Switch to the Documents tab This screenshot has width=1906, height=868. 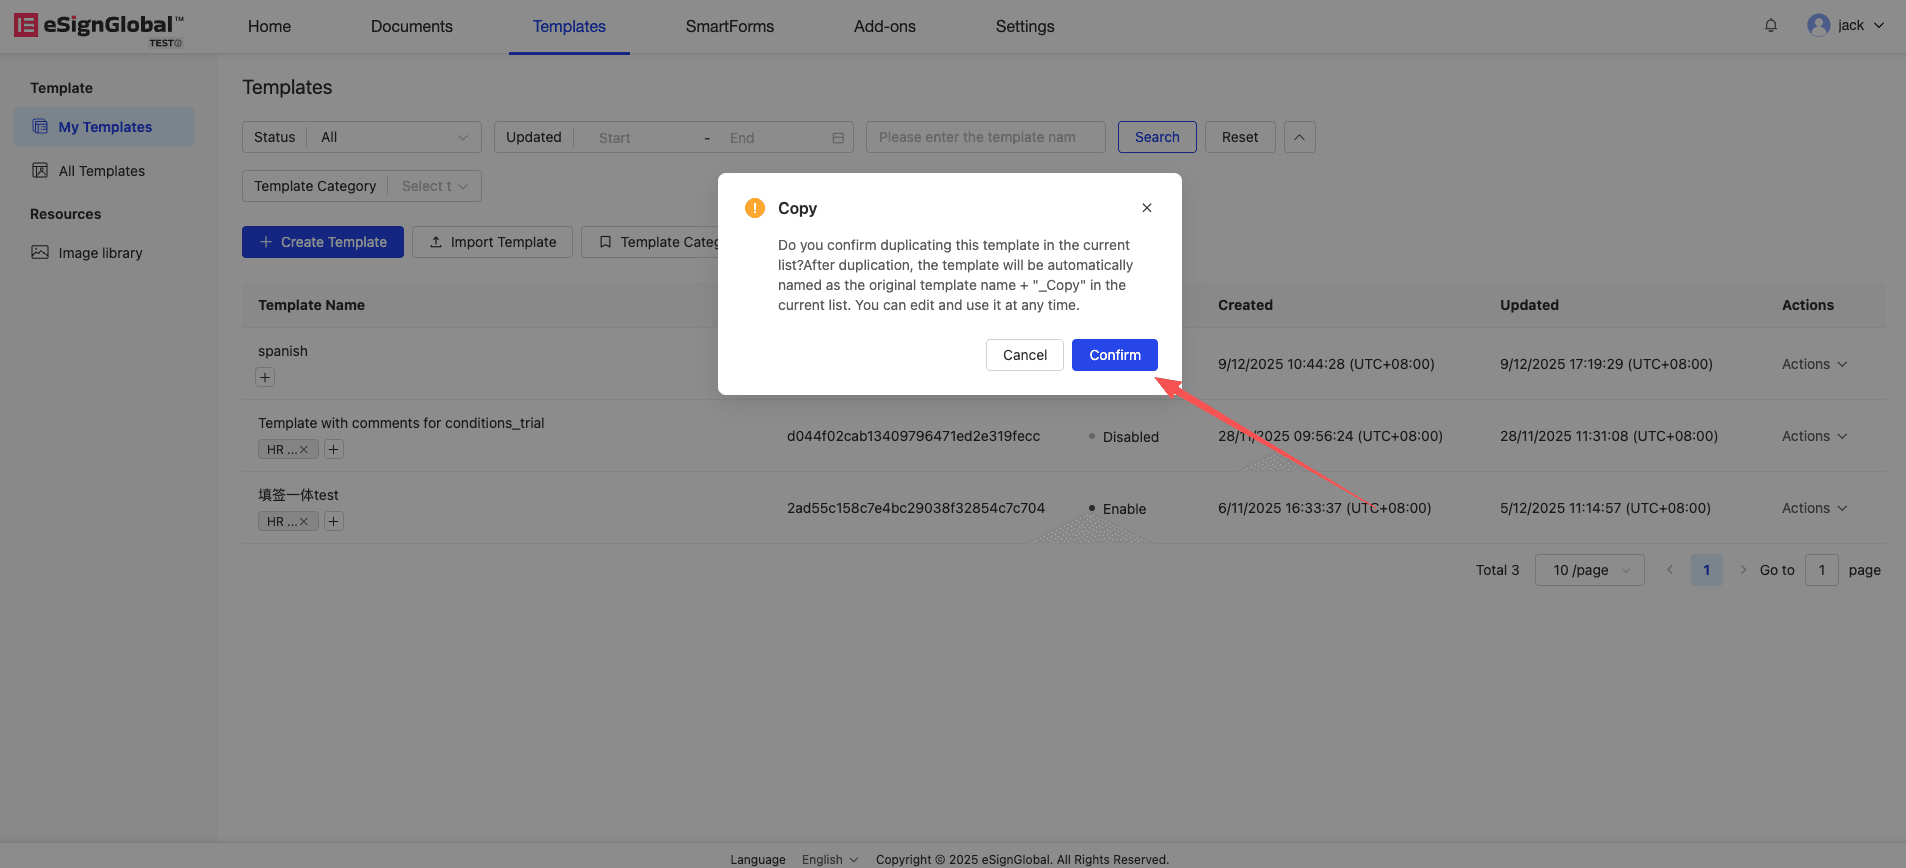click(411, 26)
